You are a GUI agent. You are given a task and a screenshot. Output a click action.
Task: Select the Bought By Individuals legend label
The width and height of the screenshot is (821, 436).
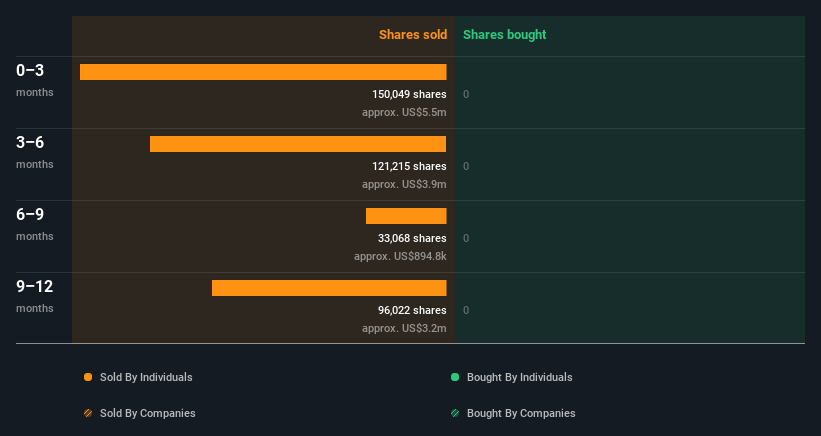pos(519,377)
